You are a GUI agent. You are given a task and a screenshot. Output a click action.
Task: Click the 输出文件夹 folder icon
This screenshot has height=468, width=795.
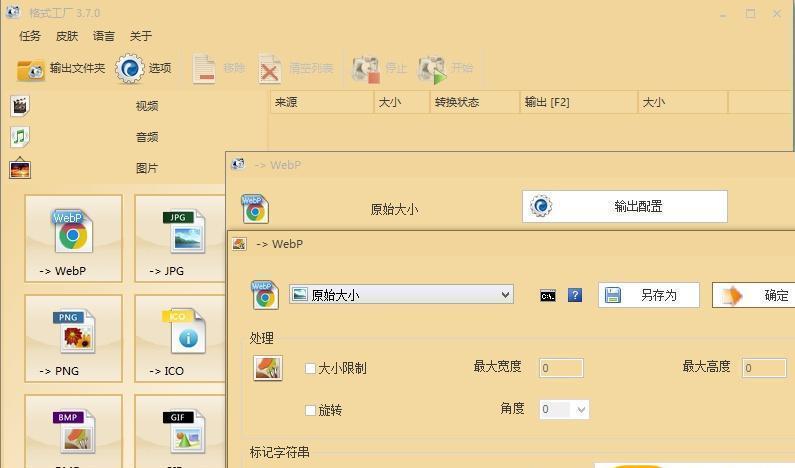tap(30, 69)
